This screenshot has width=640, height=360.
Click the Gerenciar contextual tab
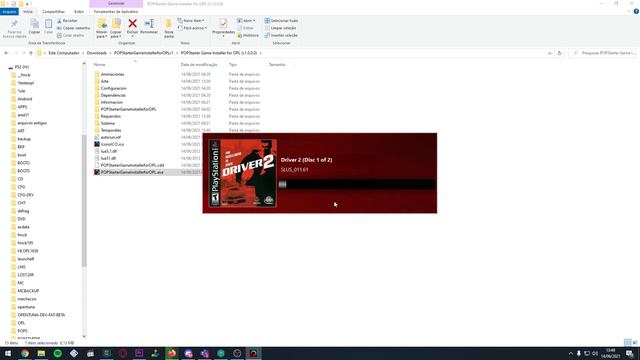coord(116,3)
